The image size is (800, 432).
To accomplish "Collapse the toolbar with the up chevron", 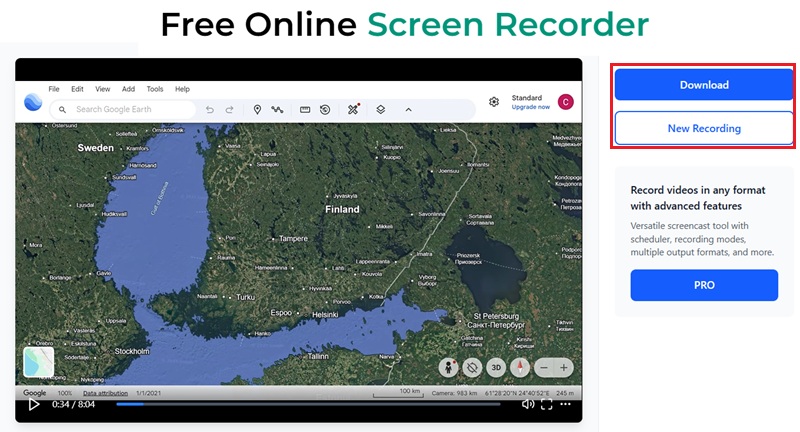I will pos(408,110).
